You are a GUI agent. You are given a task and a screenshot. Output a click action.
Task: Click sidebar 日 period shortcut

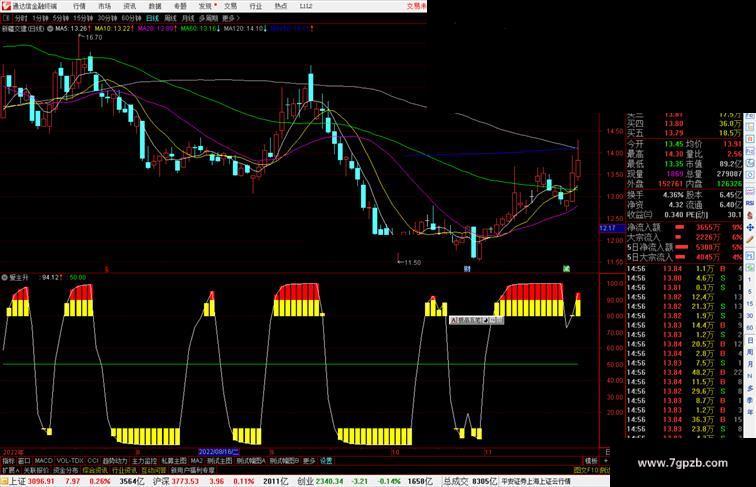click(x=750, y=340)
